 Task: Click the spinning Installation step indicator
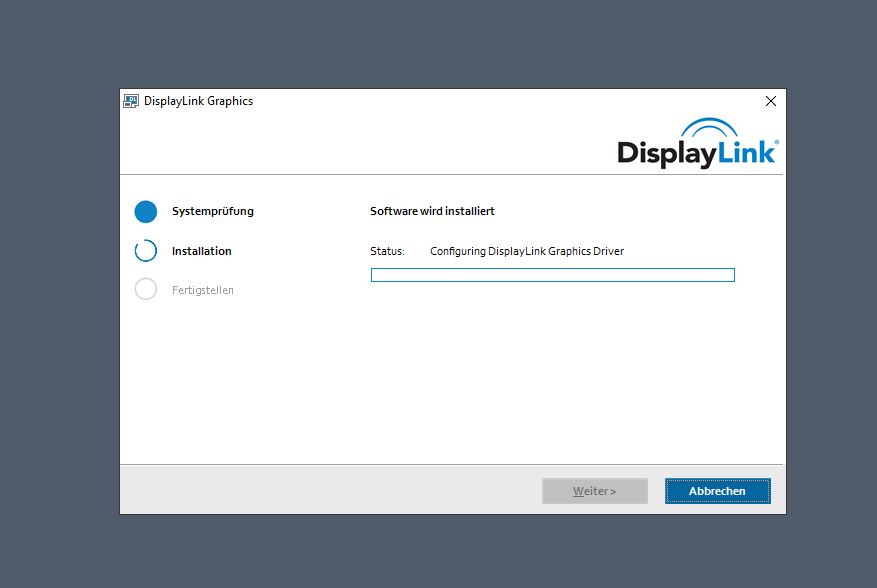146,251
